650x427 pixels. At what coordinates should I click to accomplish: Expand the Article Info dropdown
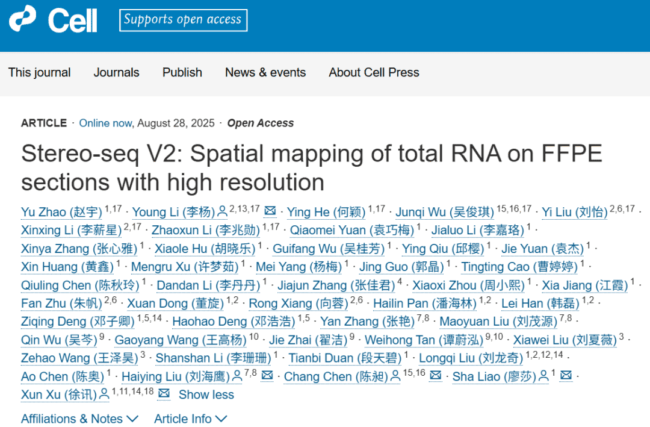[188, 418]
